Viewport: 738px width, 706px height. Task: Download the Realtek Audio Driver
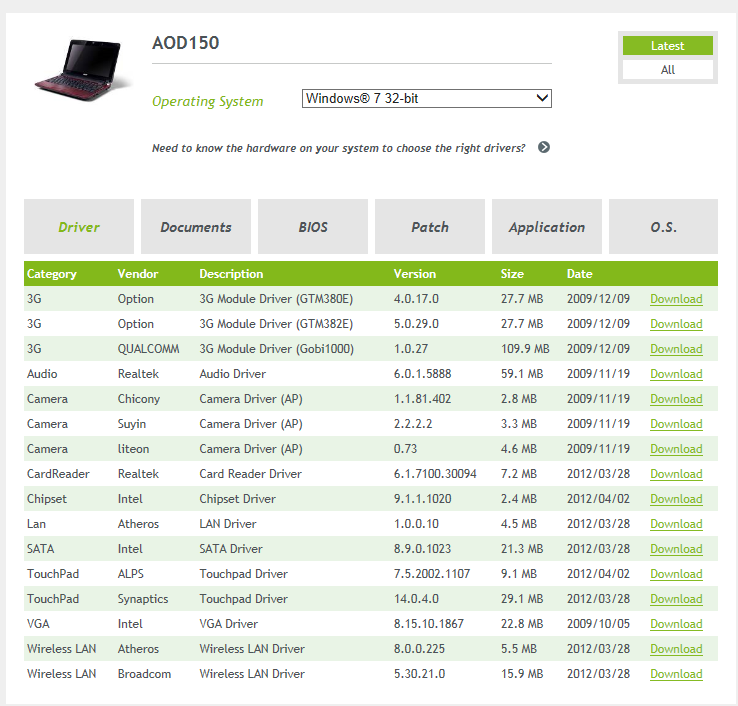(676, 374)
